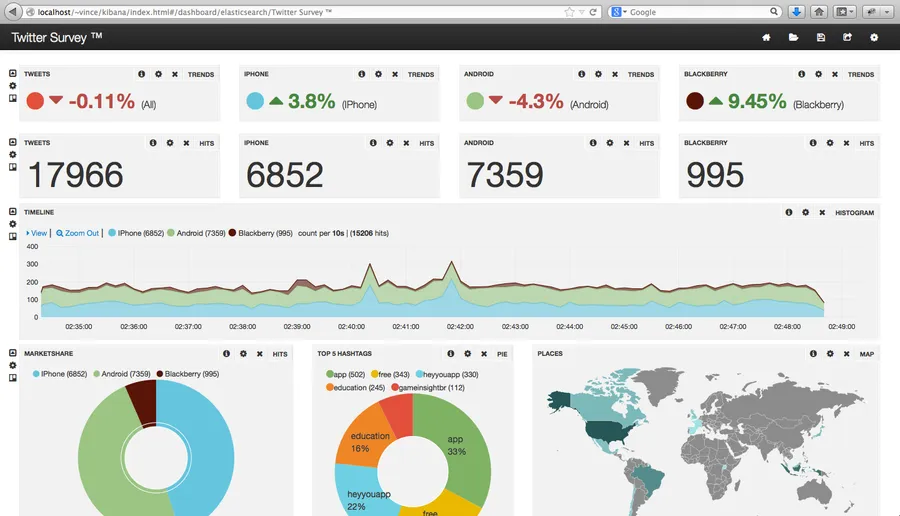This screenshot has width=900, height=516.
Task: Configure the Tweets trends panel gear
Action: tap(158, 74)
